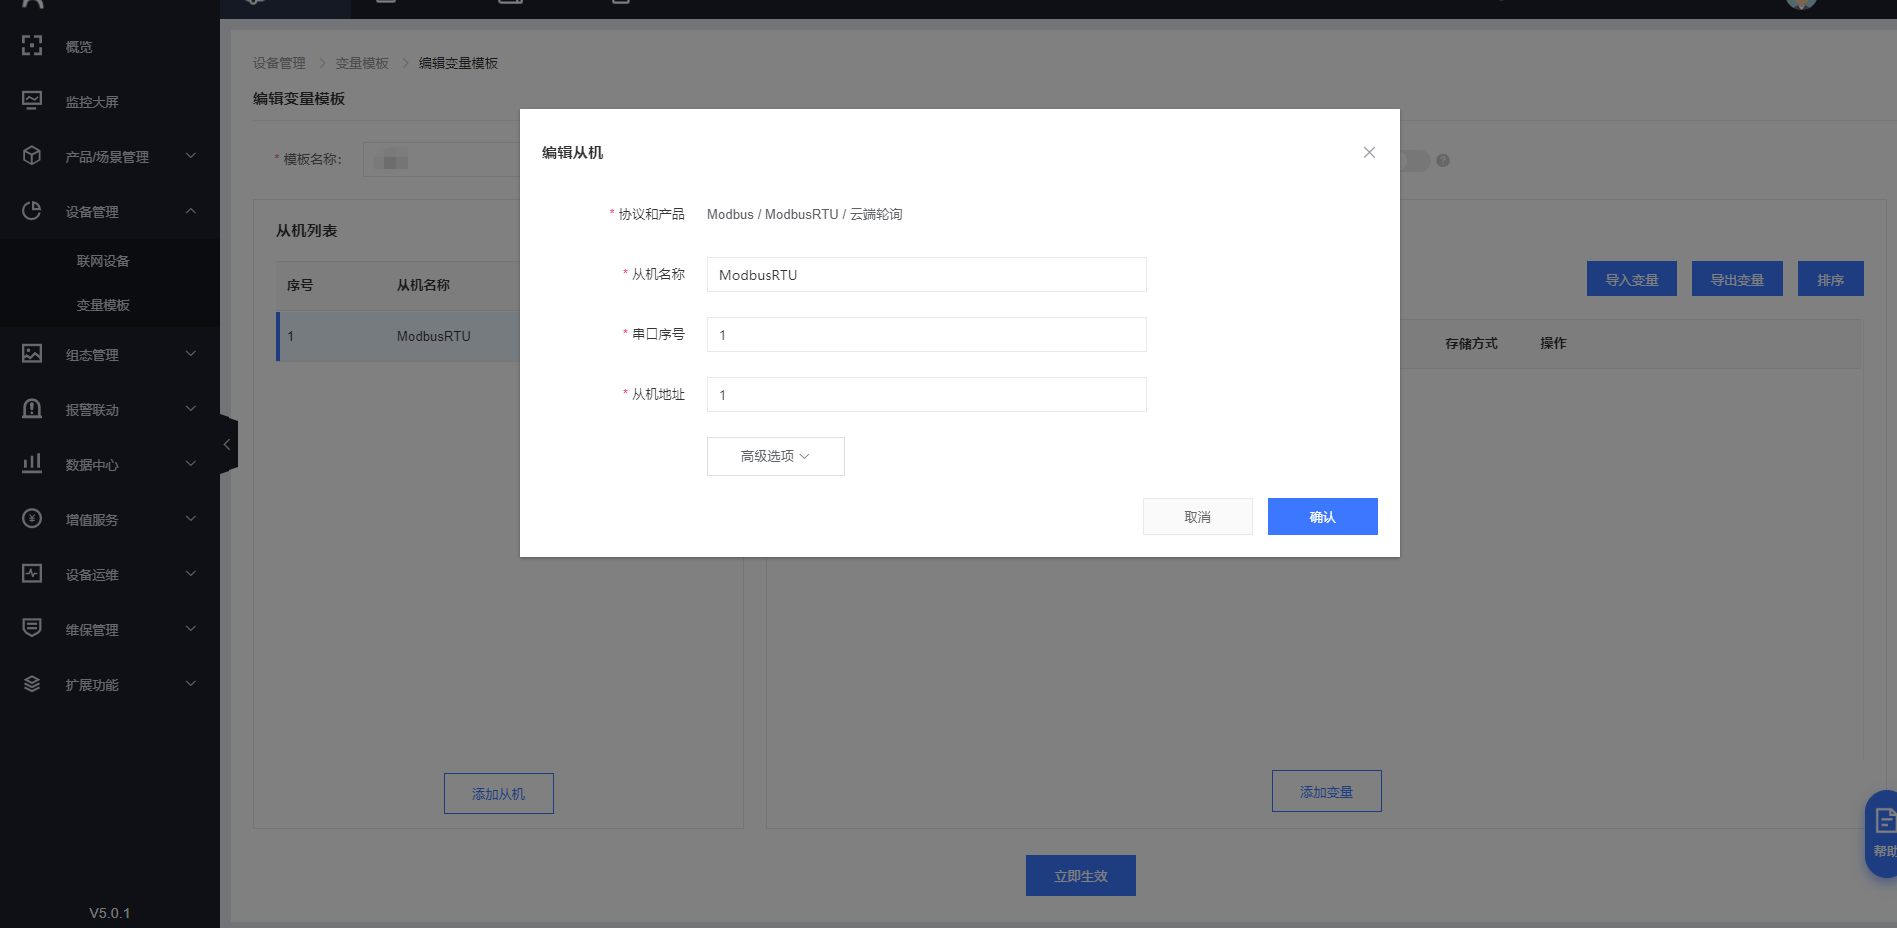
Task: Click the 数据中心 bar chart icon
Action: pos(32,464)
